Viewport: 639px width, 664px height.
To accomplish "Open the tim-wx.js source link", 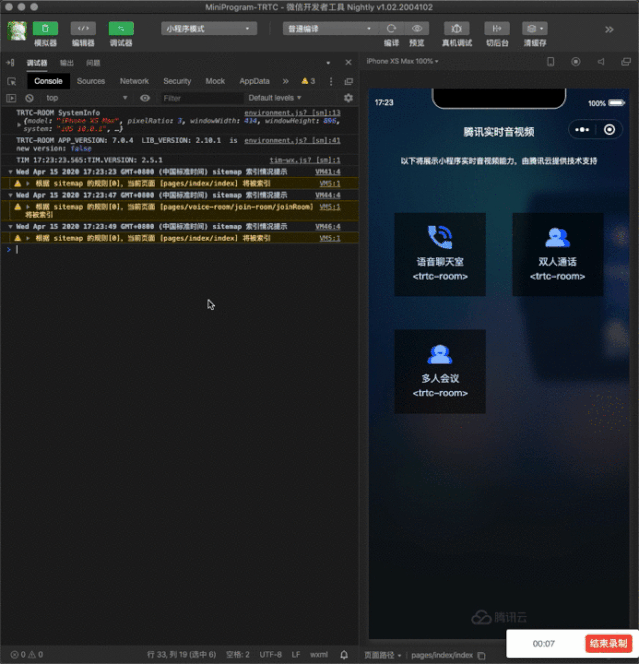I will click(305, 160).
